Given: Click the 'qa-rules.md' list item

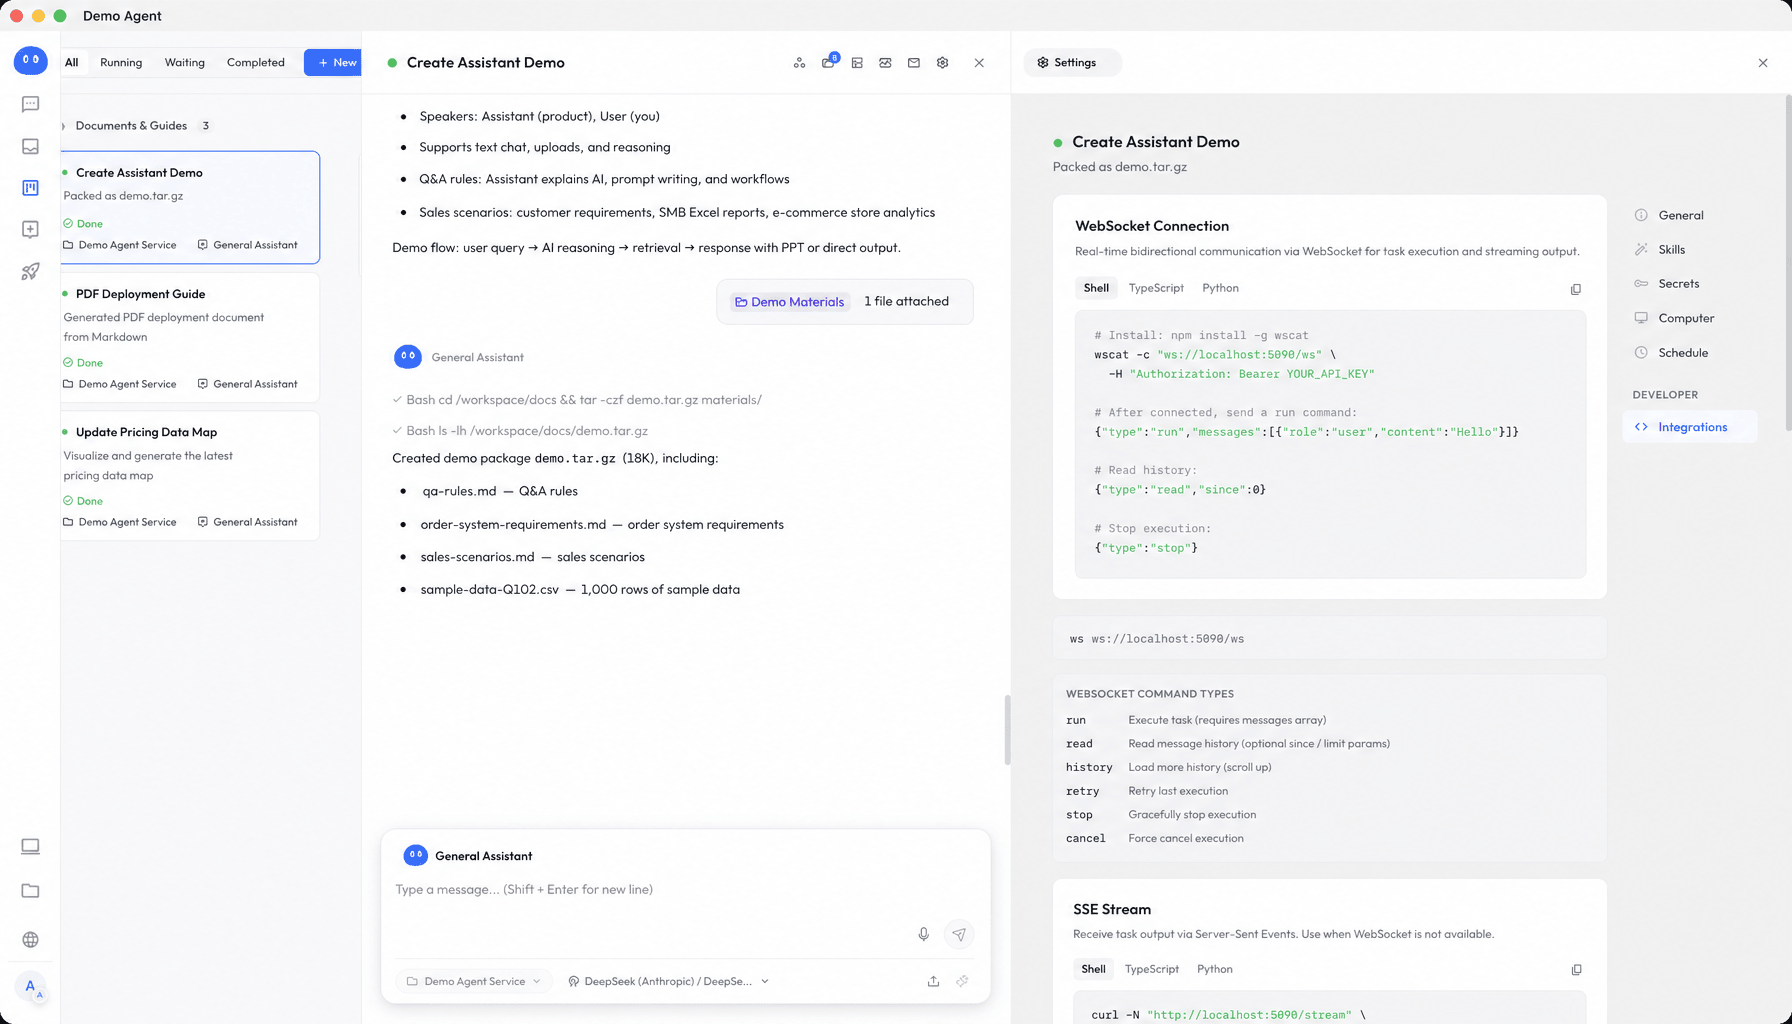Looking at the screenshot, I should tap(499, 491).
